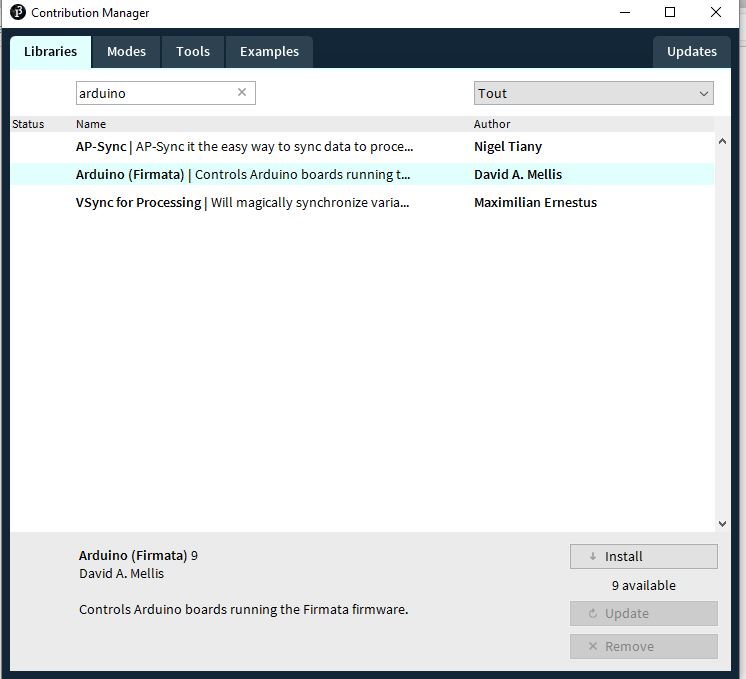This screenshot has height=679, width=746.
Task: Switch to the Examples tab
Action: tap(269, 51)
